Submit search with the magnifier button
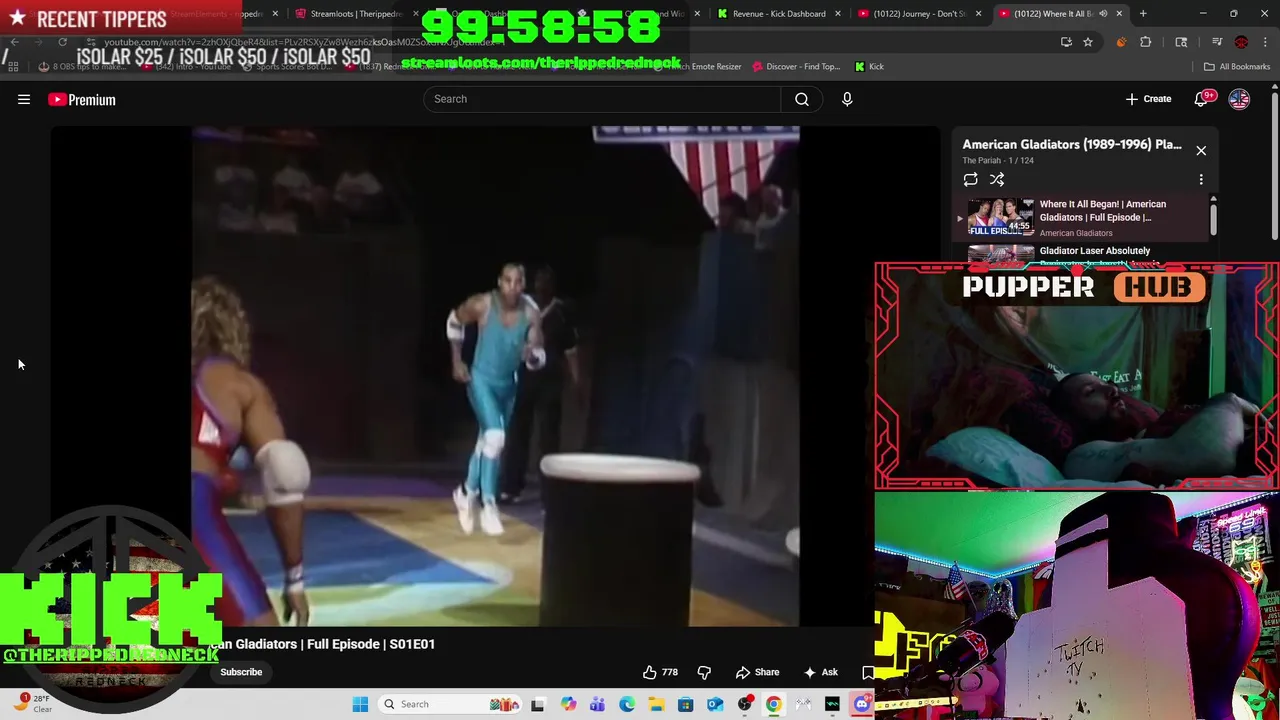The height and width of the screenshot is (720, 1280). click(x=802, y=99)
